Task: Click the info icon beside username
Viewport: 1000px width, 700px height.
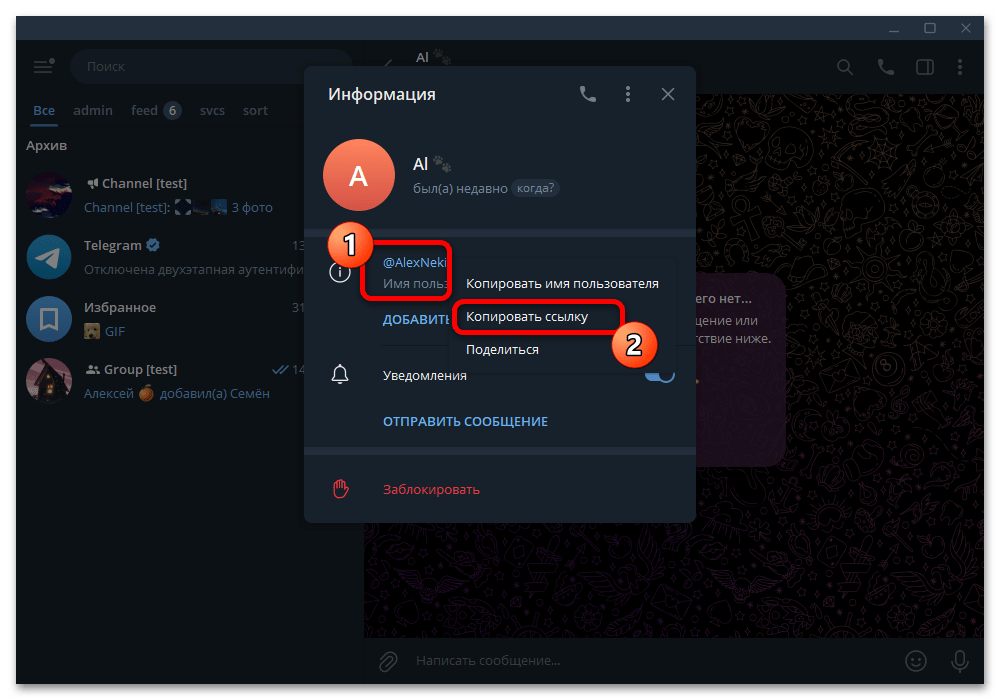Action: pos(340,272)
